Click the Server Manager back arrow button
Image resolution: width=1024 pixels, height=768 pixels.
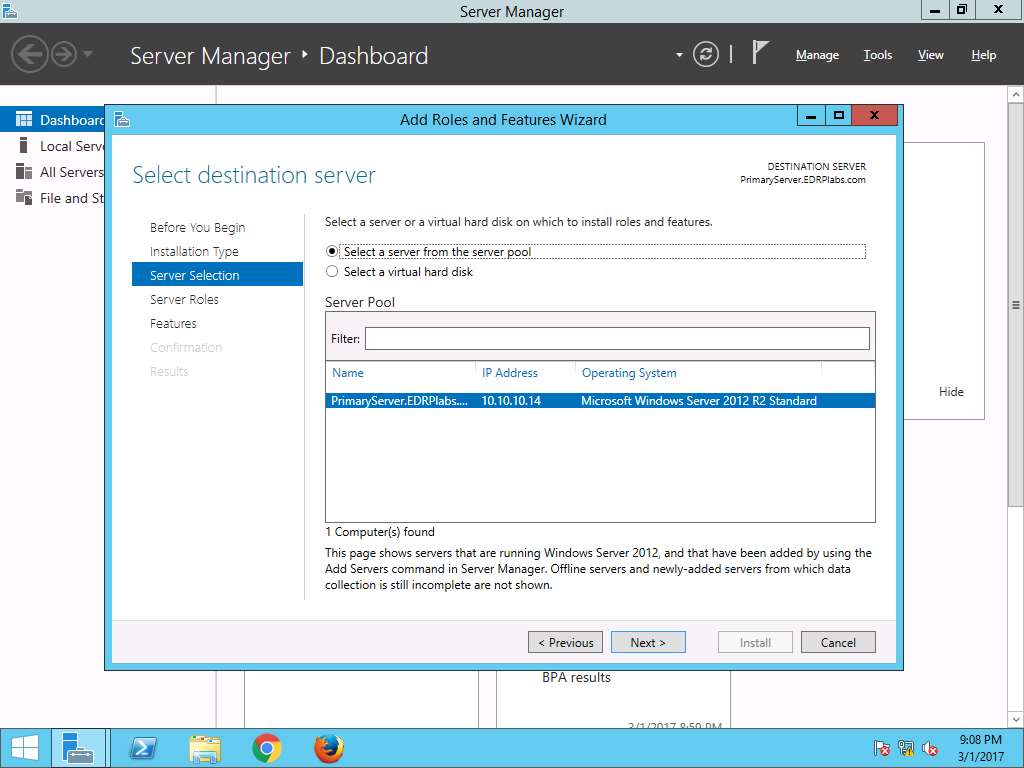[30, 55]
